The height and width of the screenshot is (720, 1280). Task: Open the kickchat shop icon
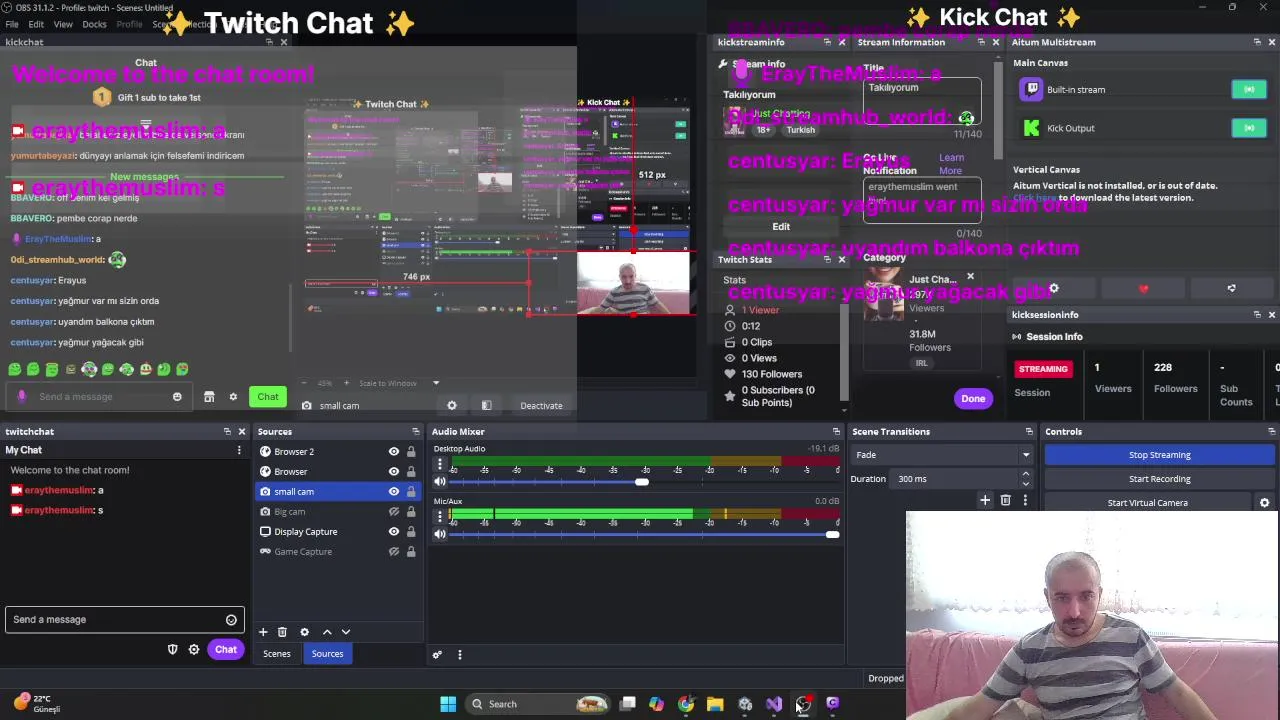(209, 397)
